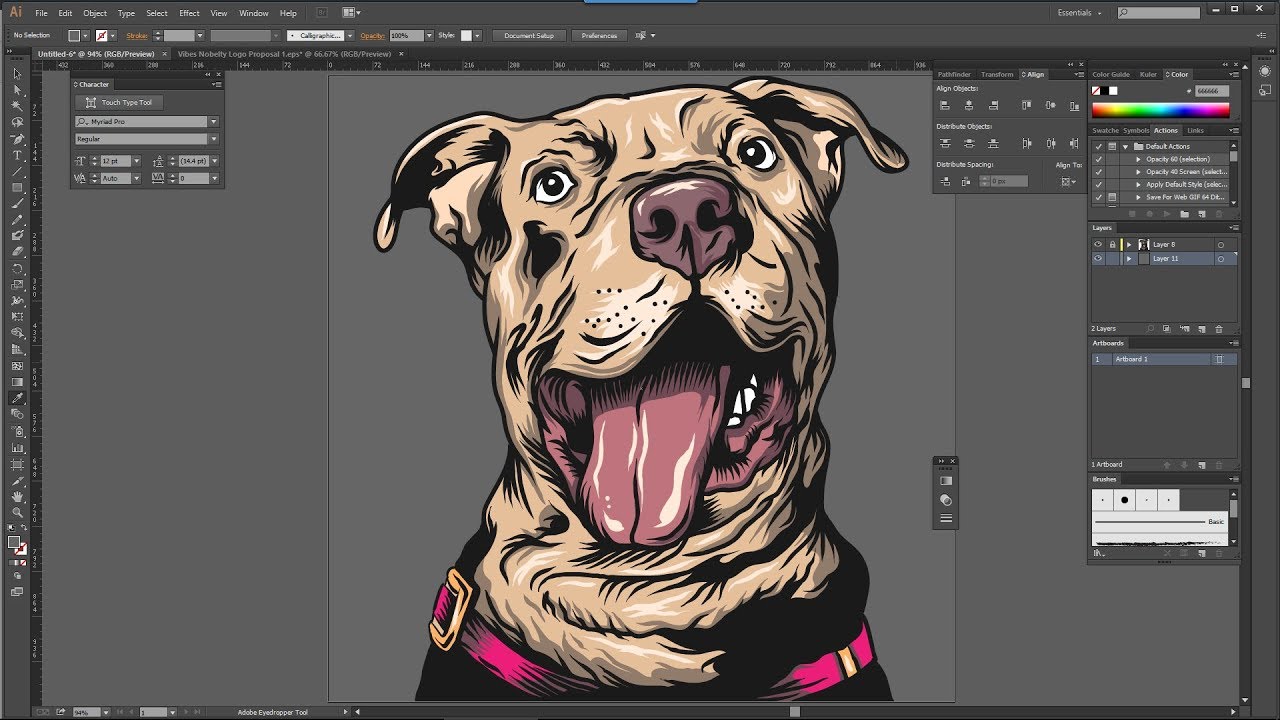Pick the Hand tool
Image resolution: width=1280 pixels, height=720 pixels.
(x=18, y=494)
